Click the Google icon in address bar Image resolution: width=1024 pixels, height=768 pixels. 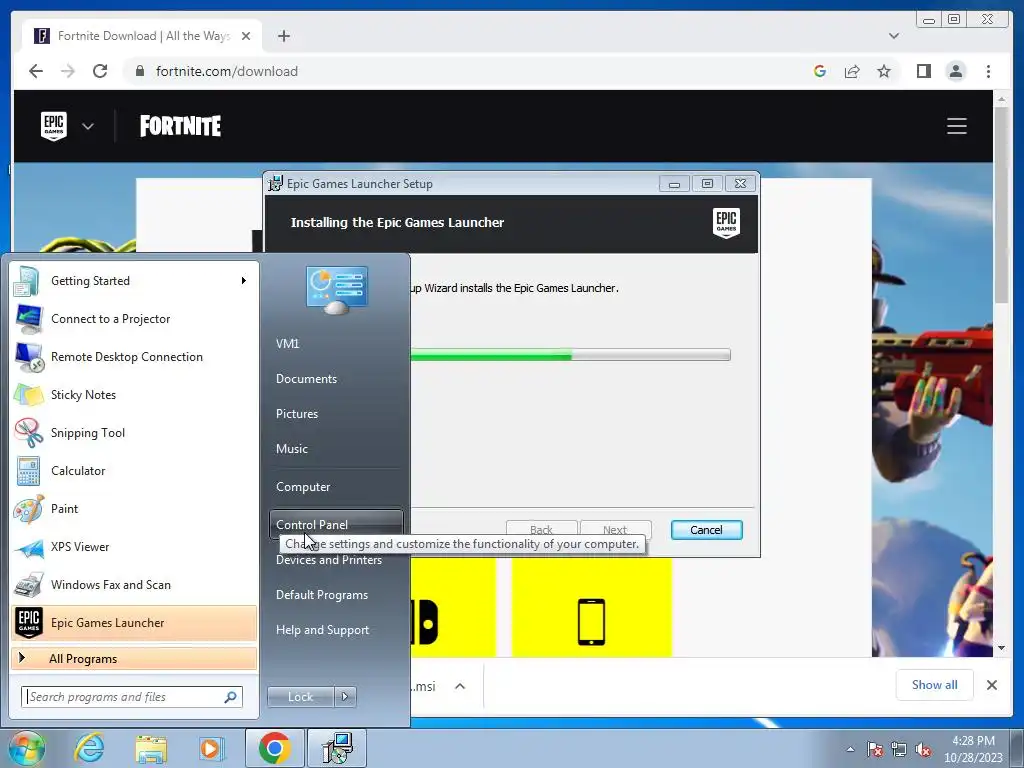click(820, 71)
